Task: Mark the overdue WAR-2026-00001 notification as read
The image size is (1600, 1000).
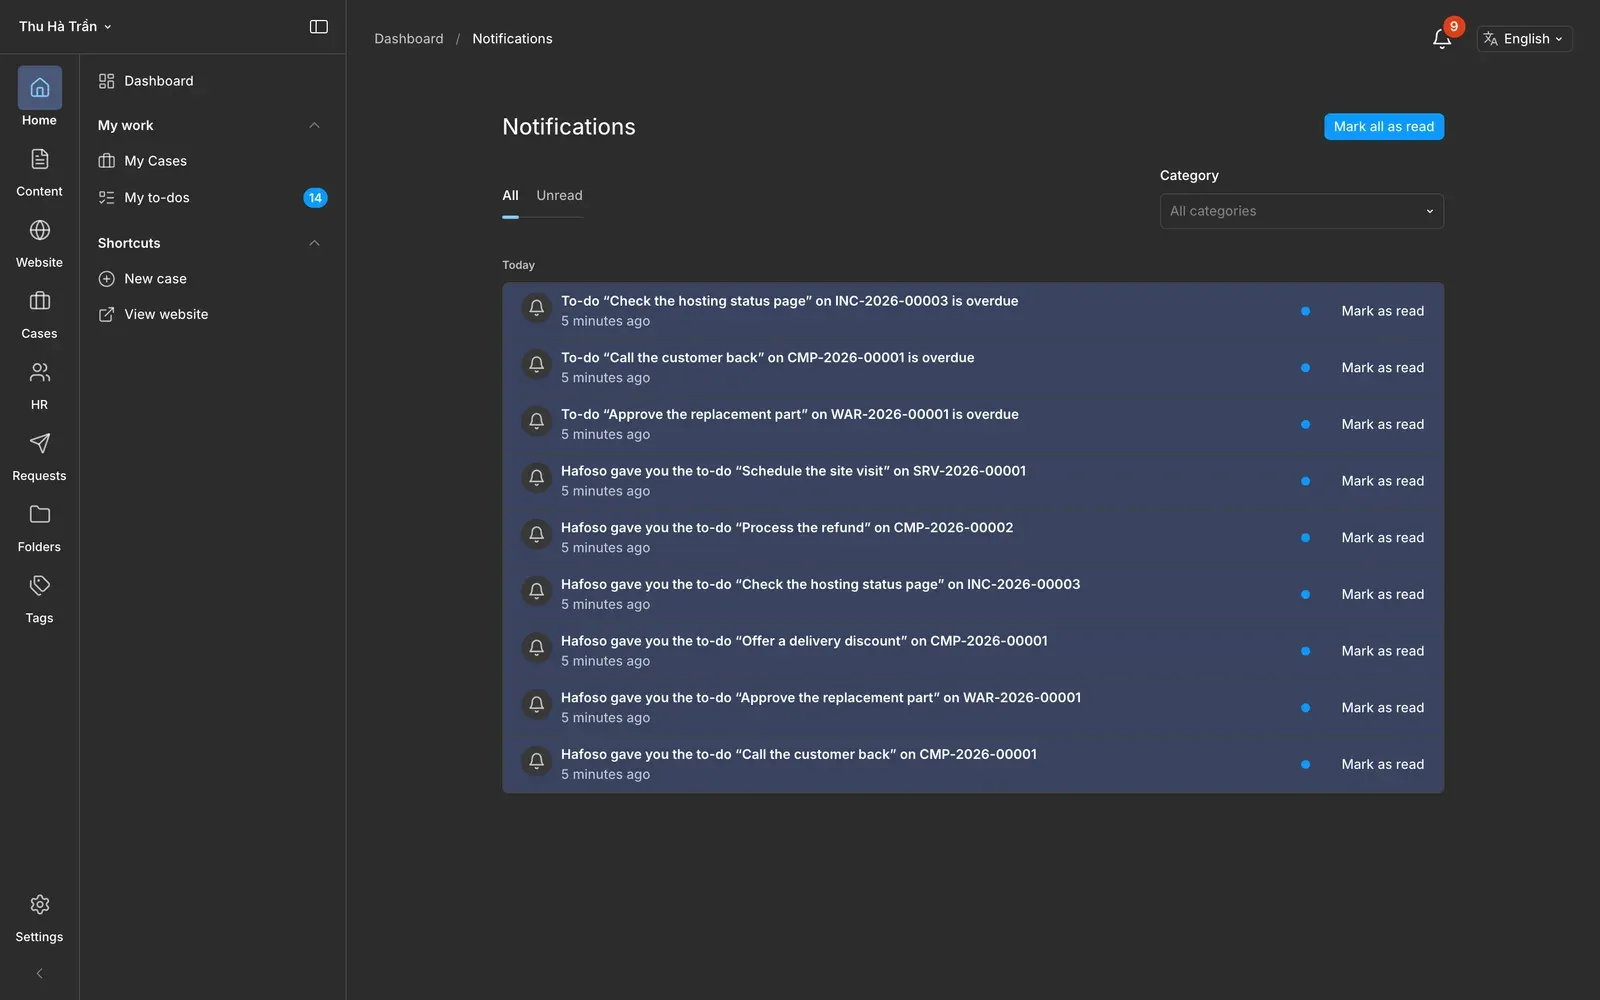Action: pyautogui.click(x=1382, y=424)
